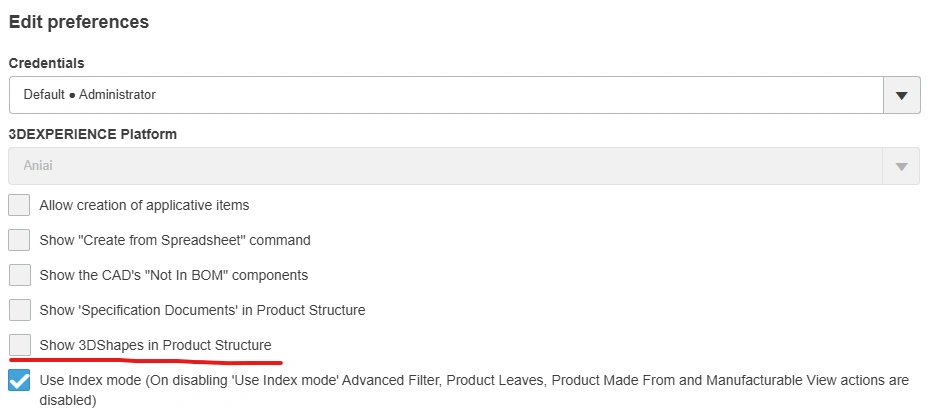Click the 'Show Specification Documents in Product Structure' text
Viewport: 931px width, 411px height.
click(202, 310)
